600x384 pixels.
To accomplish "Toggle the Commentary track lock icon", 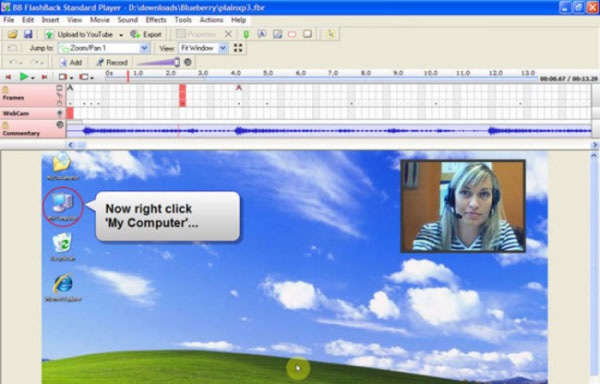I will tap(5, 125).
